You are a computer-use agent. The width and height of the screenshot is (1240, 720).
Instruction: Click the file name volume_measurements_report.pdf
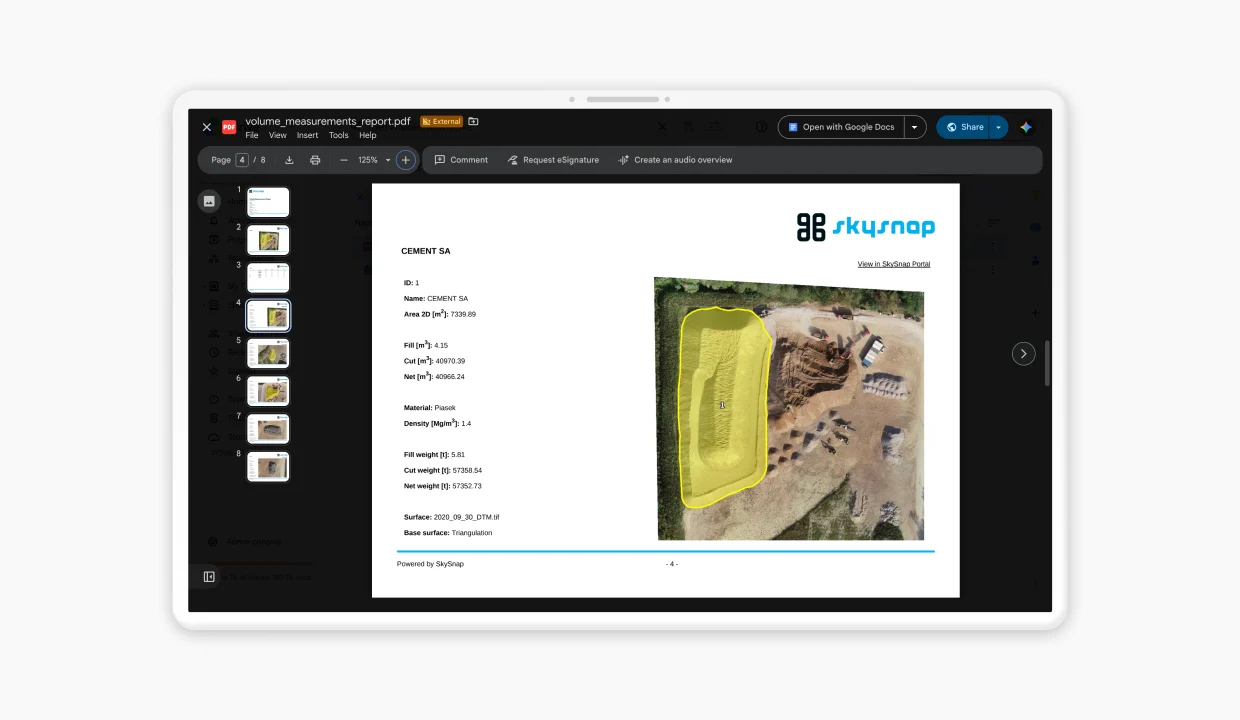click(328, 121)
